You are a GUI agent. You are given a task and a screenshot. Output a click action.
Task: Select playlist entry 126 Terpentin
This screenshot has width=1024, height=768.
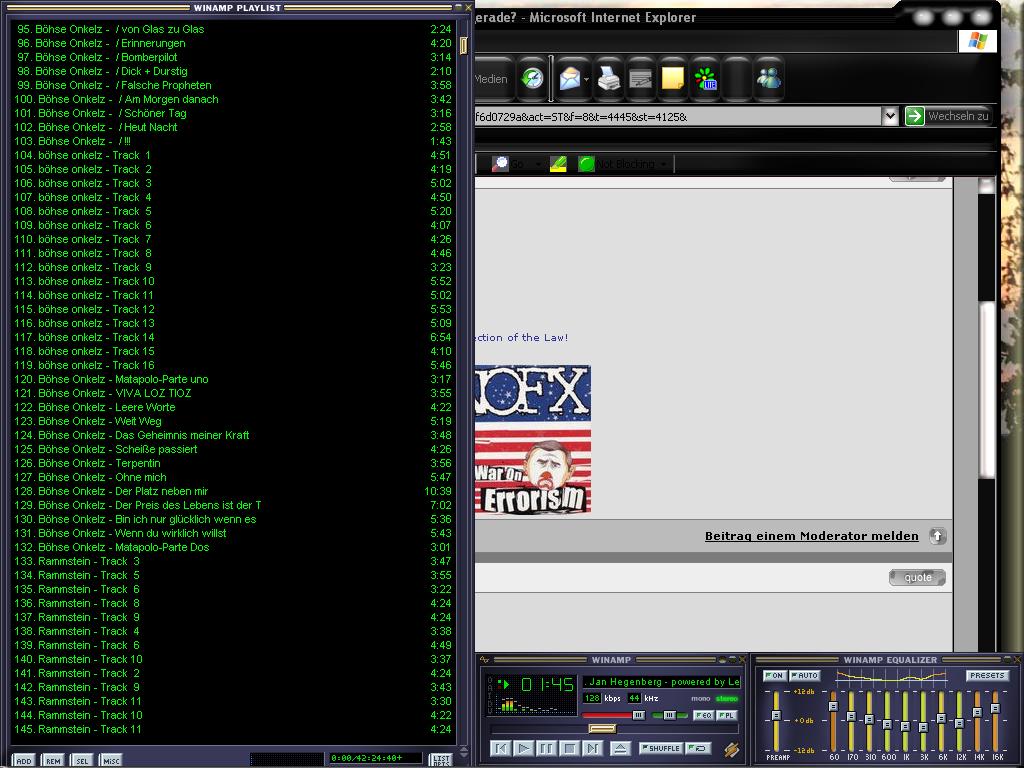pos(232,463)
